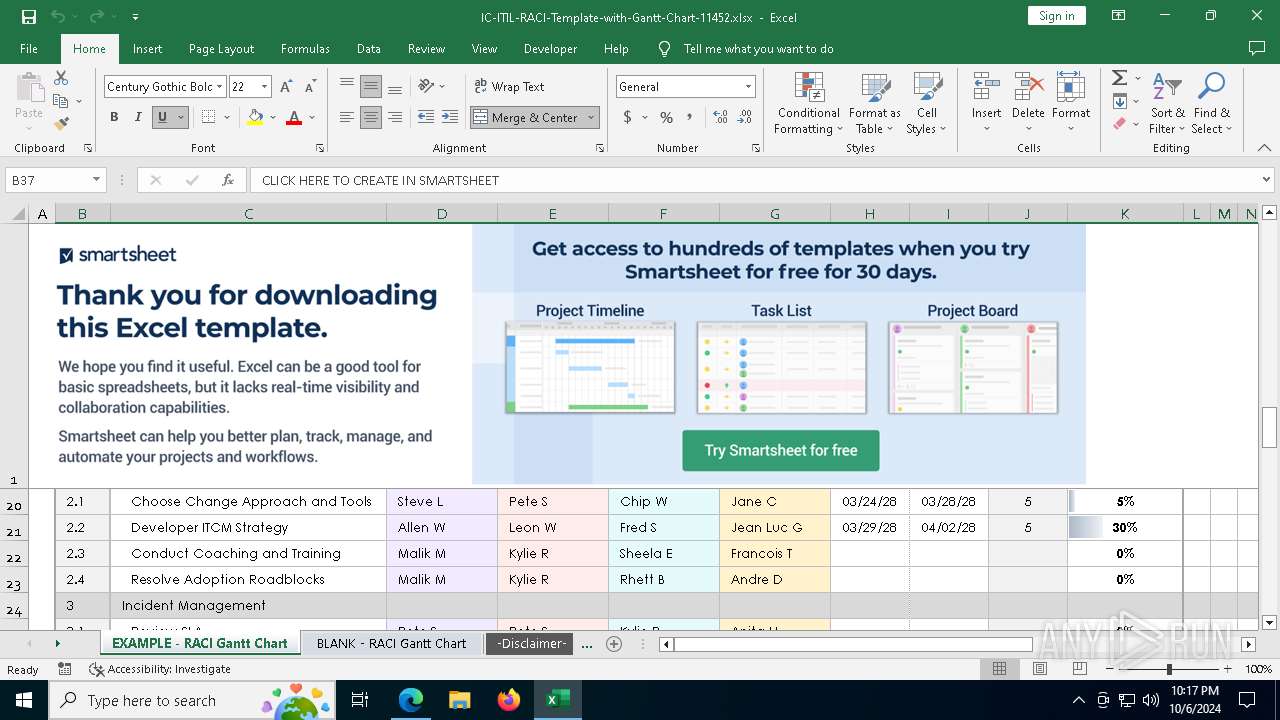Screen dimensions: 1280x720
Task: Click the Format Painter brush icon
Action: click(61, 123)
